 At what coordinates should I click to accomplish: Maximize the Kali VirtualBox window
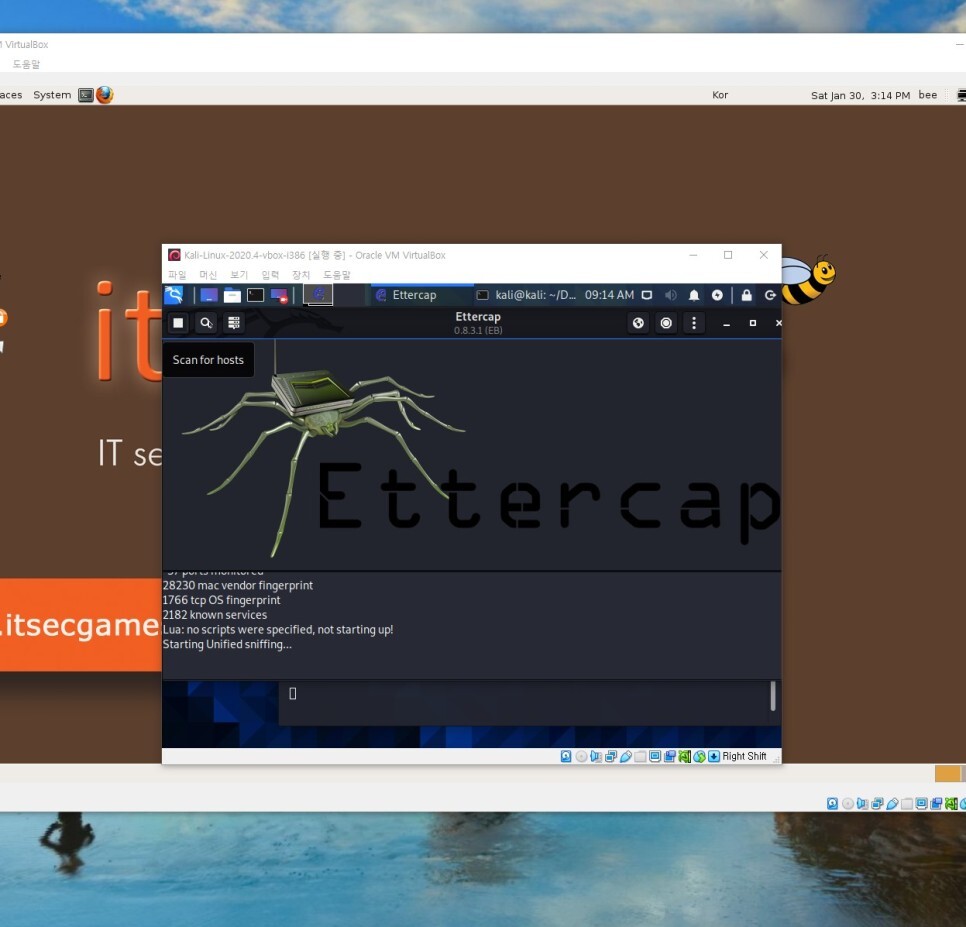728,255
